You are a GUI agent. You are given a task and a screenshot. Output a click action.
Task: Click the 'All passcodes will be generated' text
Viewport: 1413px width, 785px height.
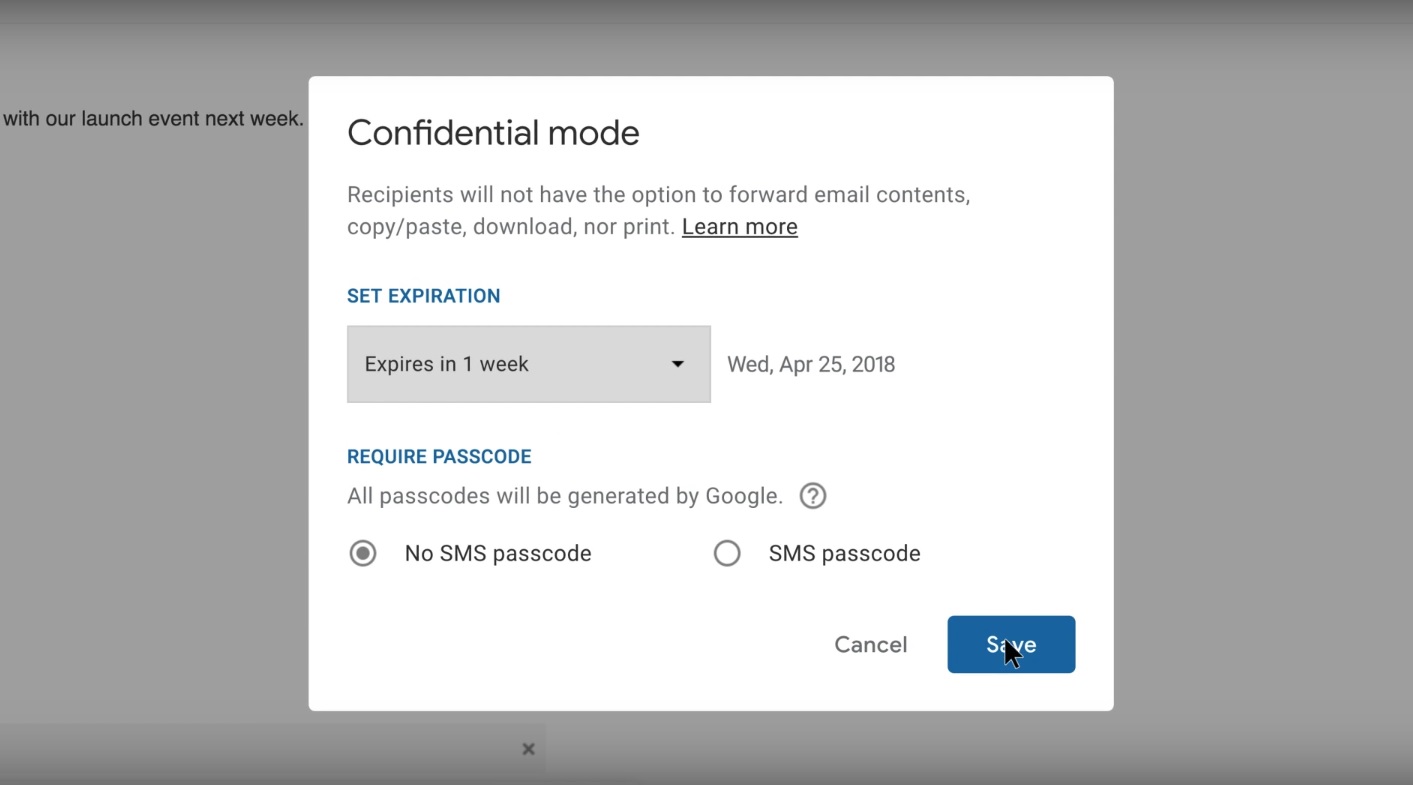point(565,496)
